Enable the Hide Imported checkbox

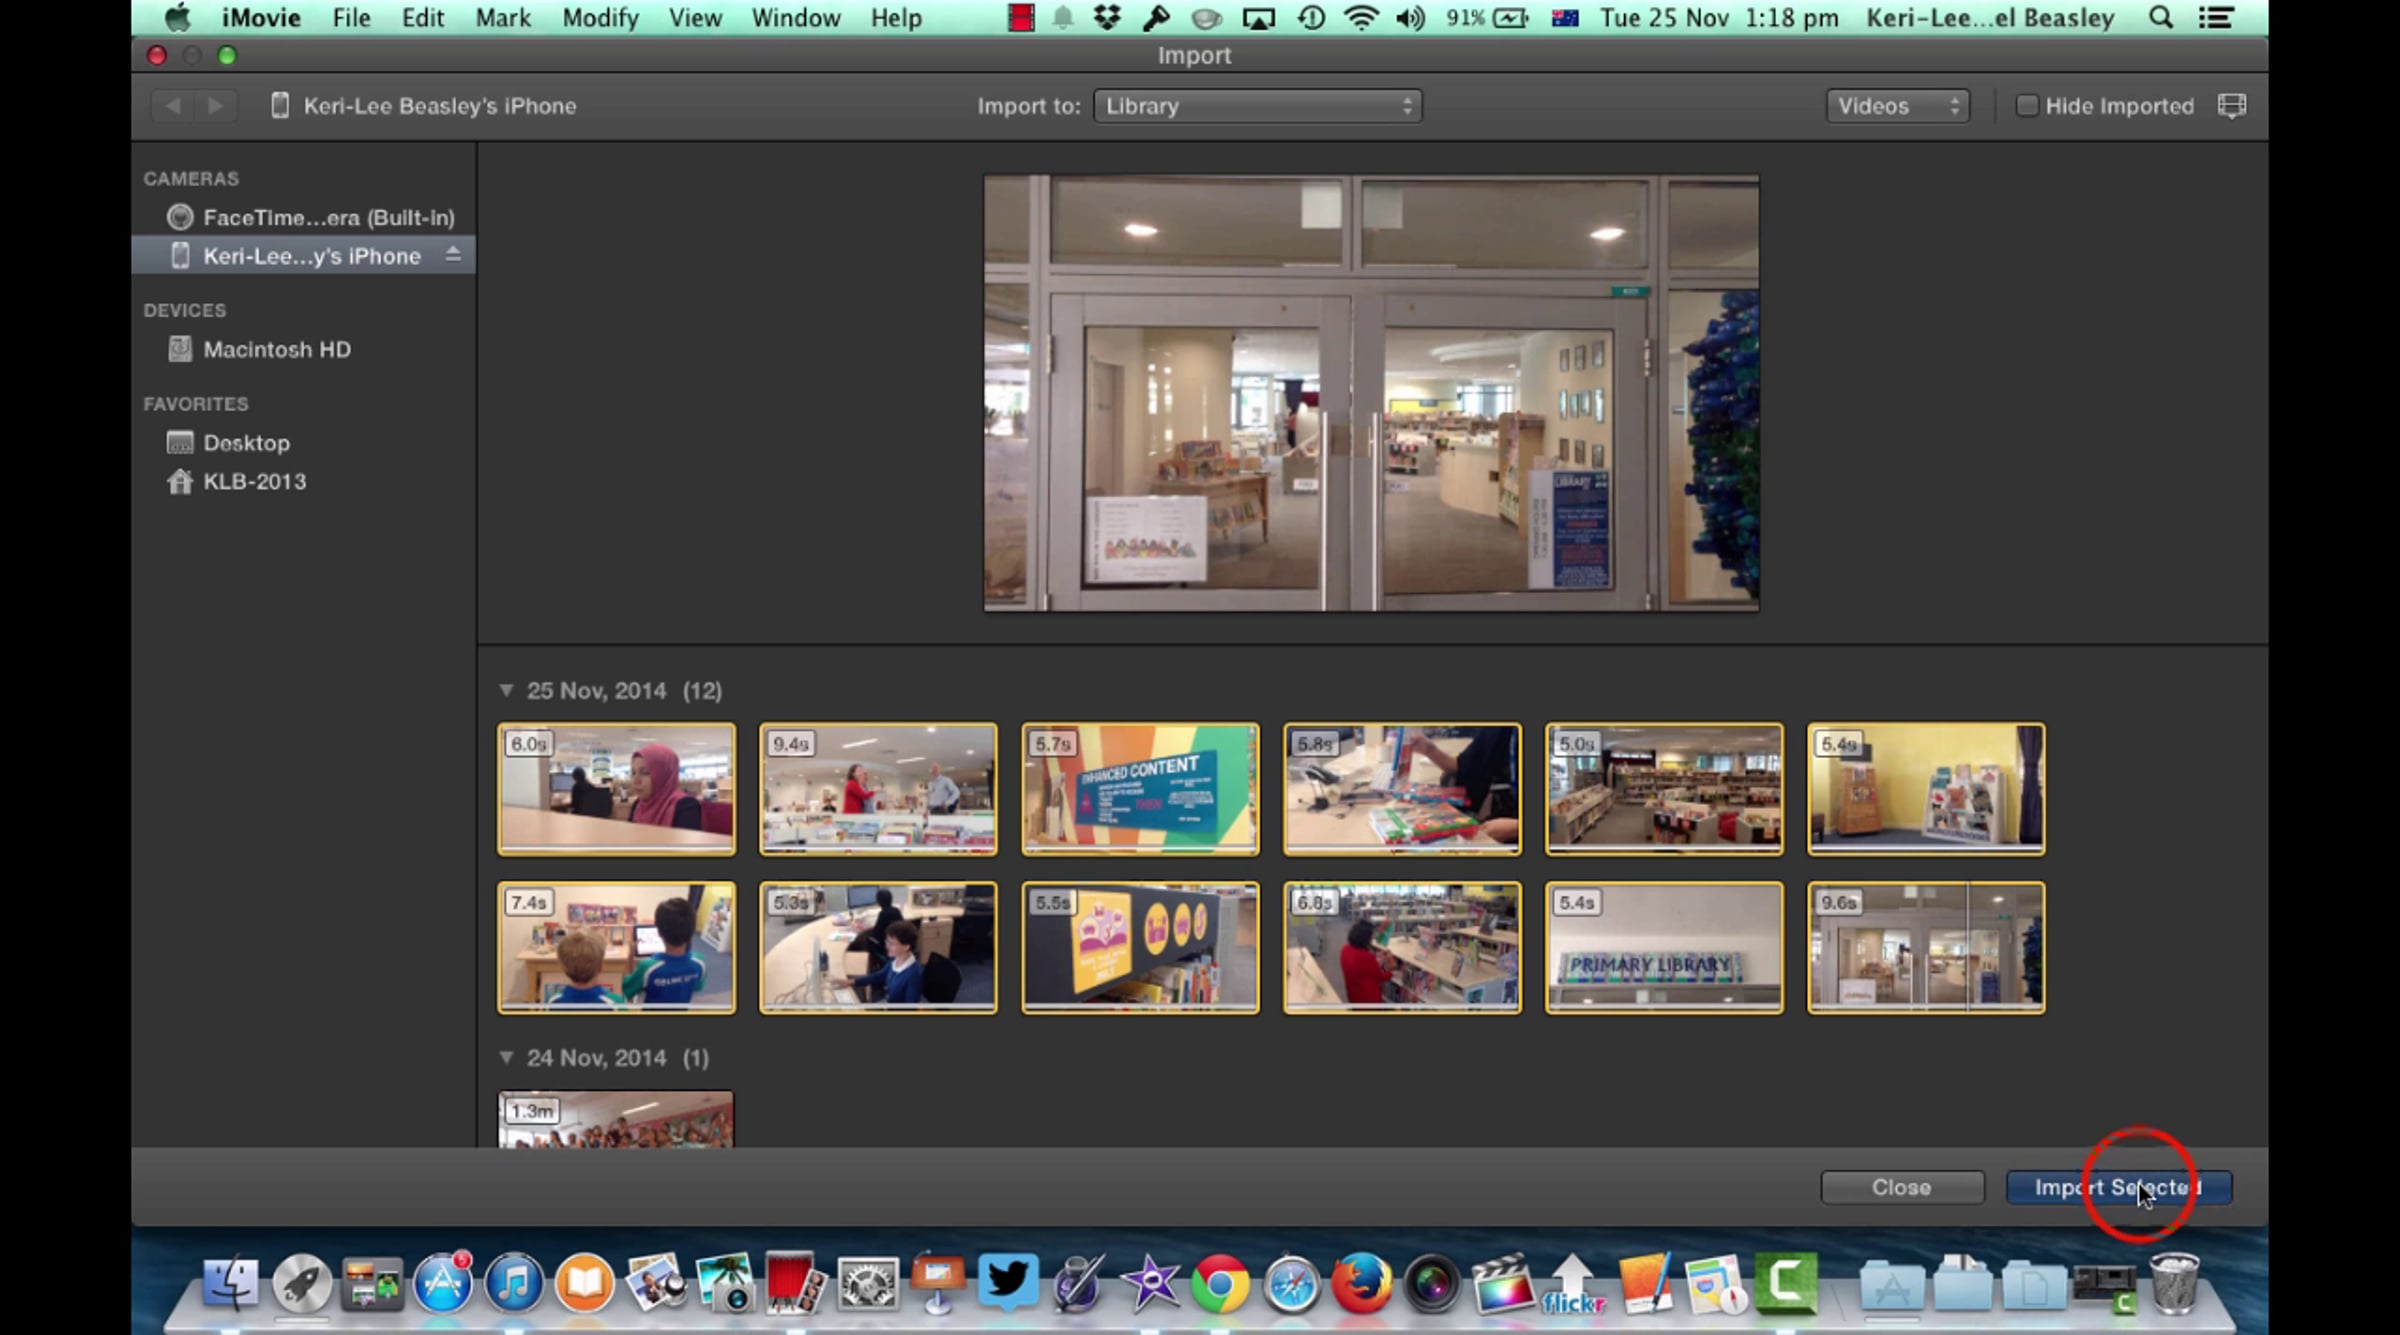[2026, 106]
